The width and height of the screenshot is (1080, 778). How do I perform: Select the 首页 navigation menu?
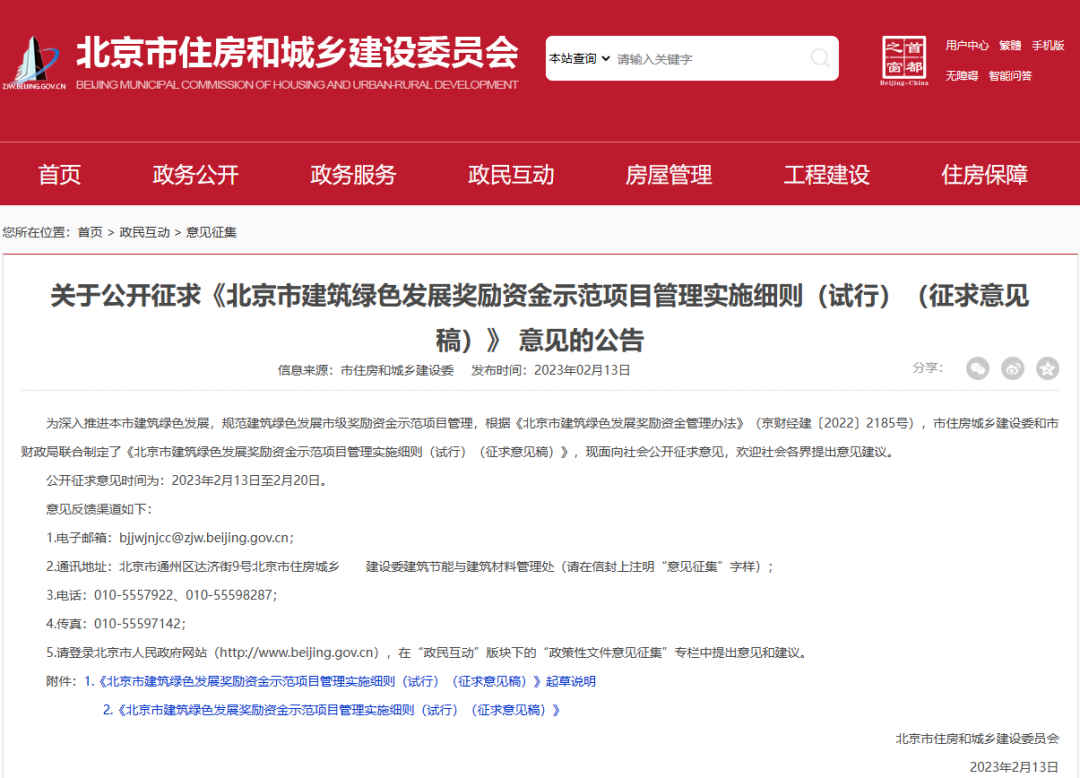[x=58, y=174]
